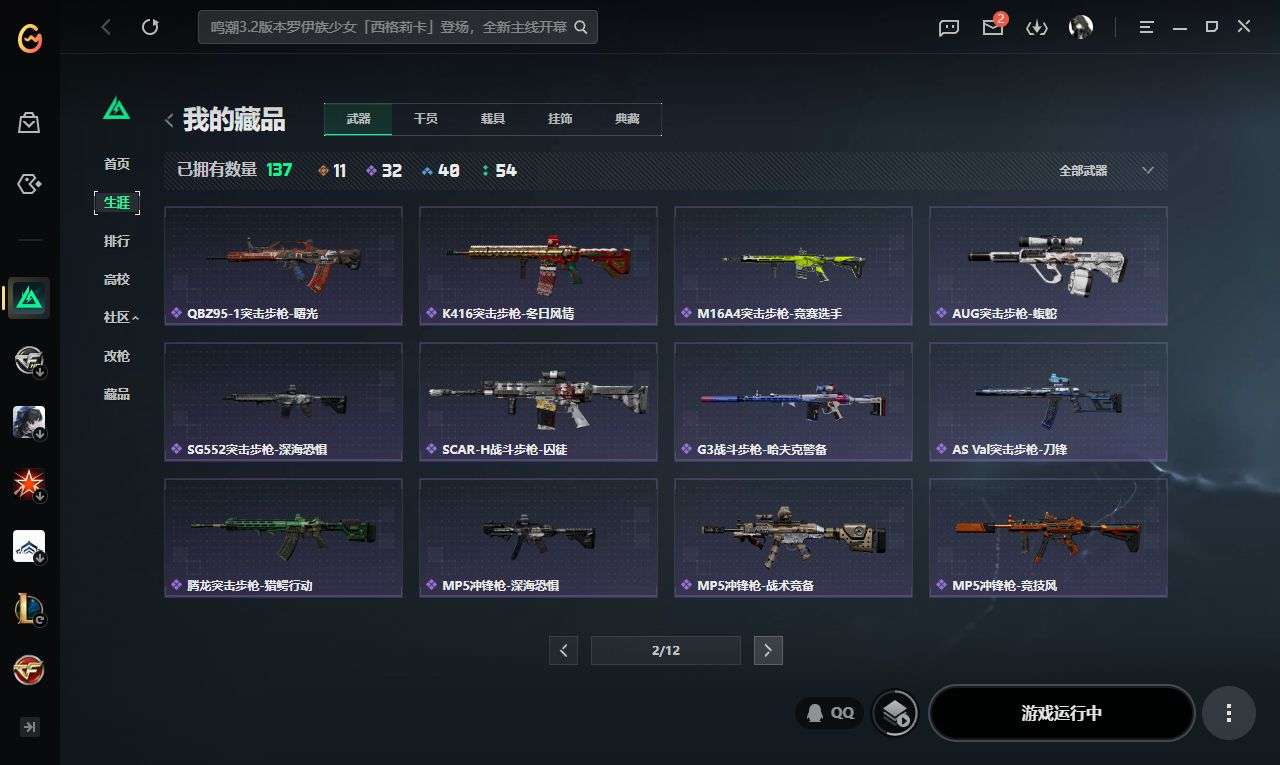The width and height of the screenshot is (1280, 765).
Task: Open the mail inbox icon
Action: coord(993,27)
